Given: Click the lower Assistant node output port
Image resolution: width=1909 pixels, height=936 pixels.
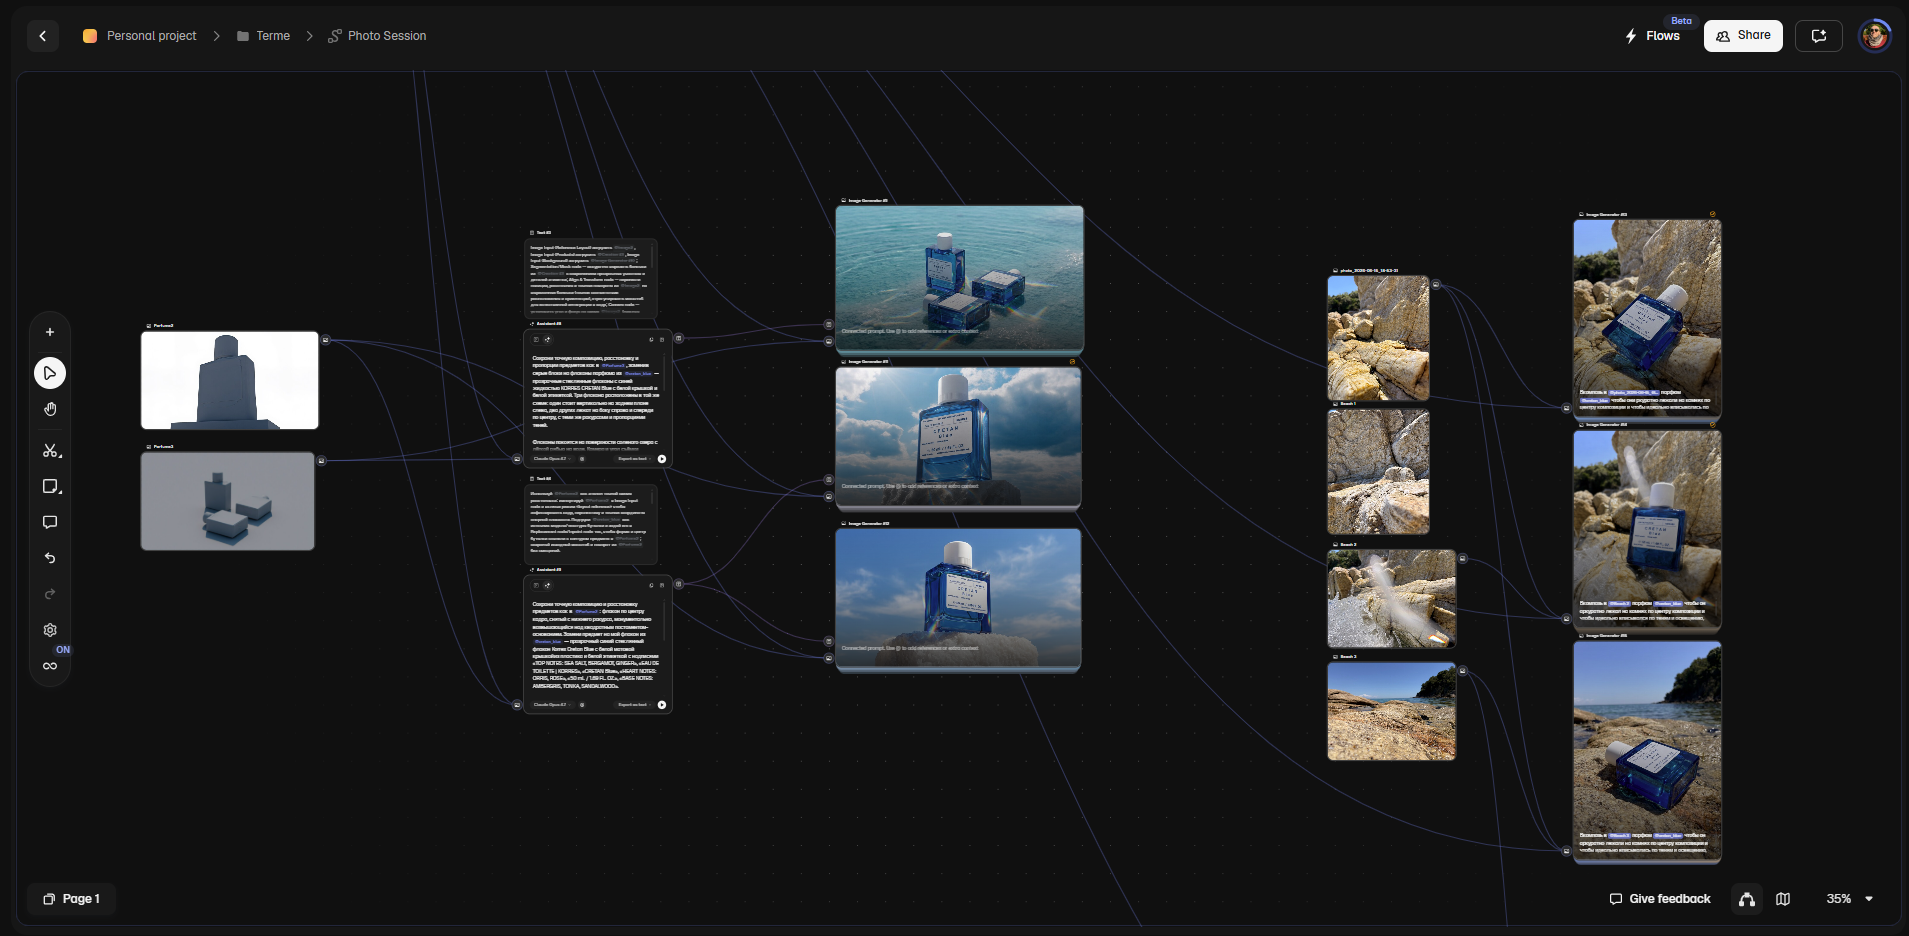Looking at the screenshot, I should coord(678,584).
